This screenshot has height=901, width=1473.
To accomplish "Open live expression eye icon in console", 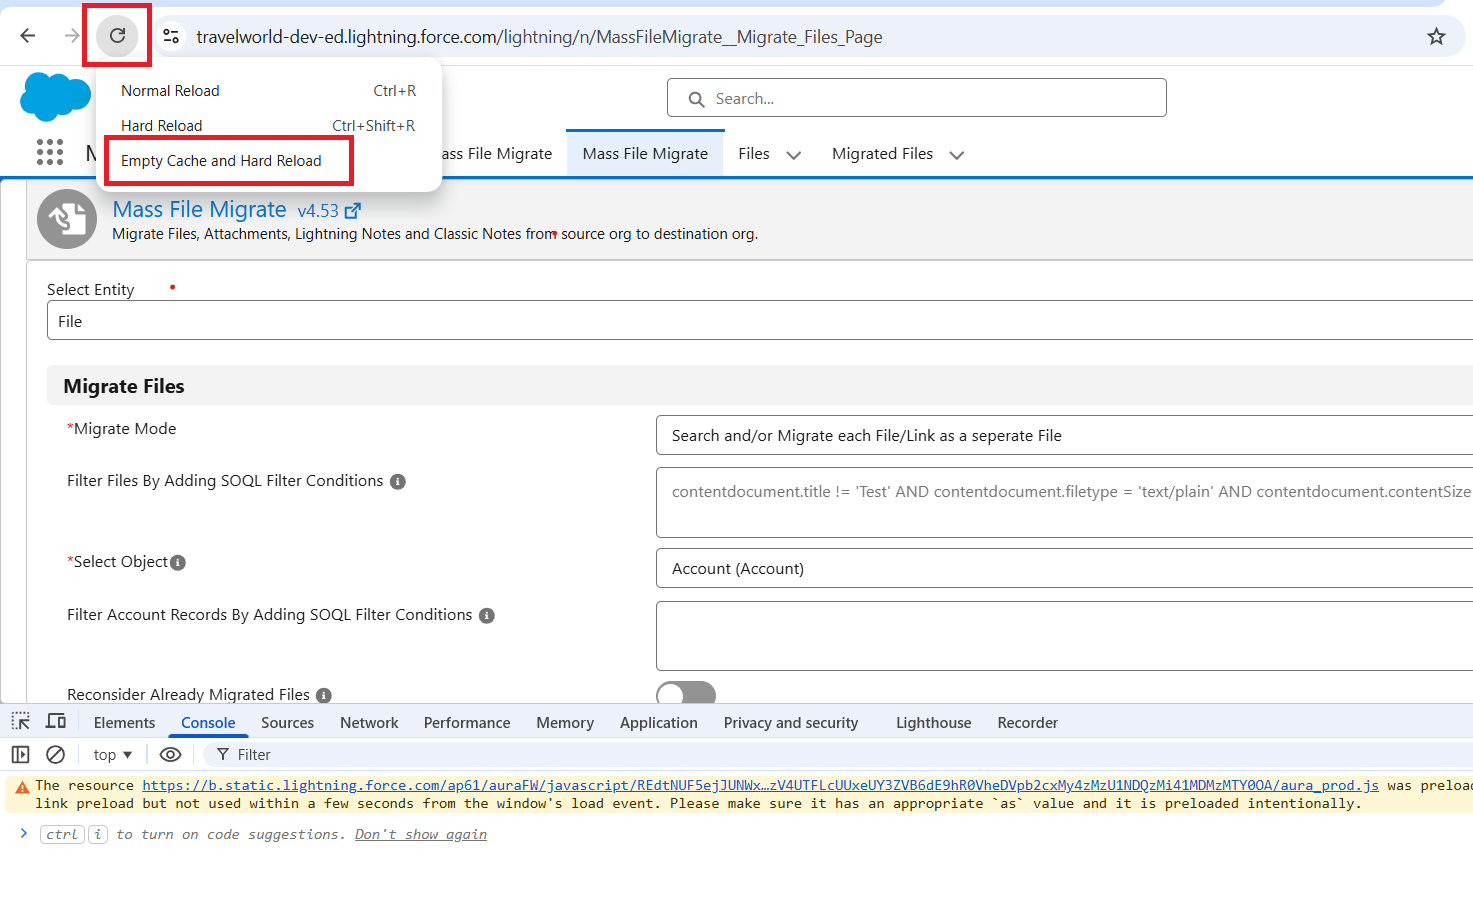I will click(x=171, y=754).
